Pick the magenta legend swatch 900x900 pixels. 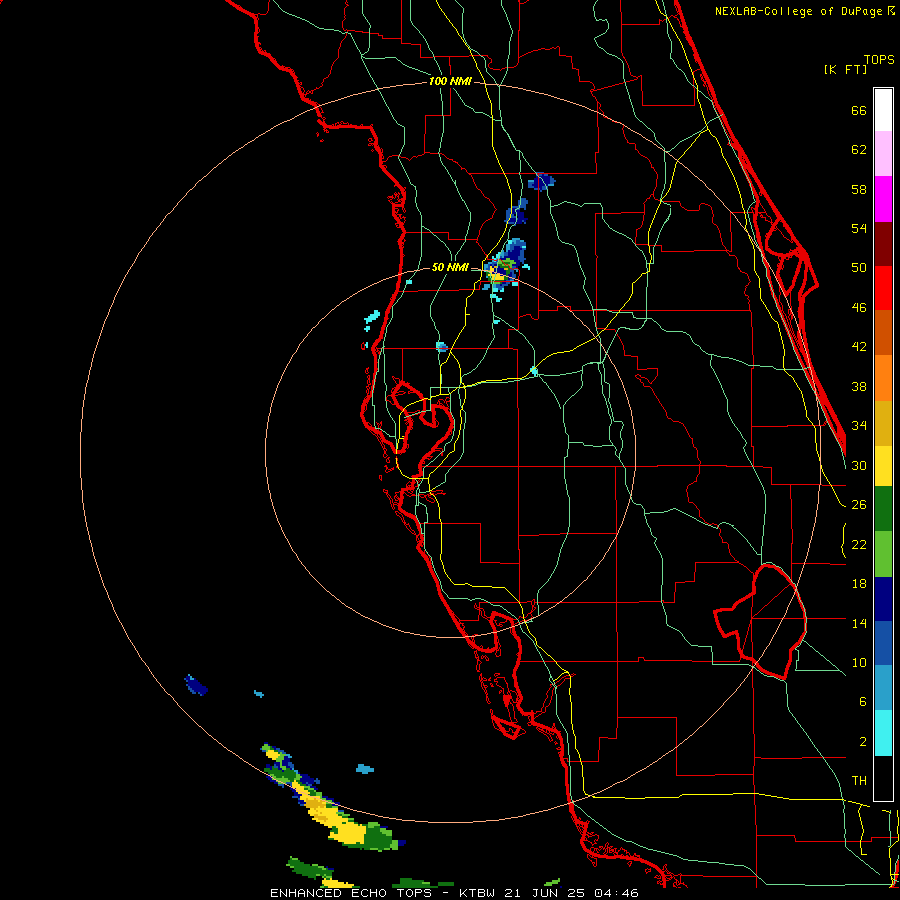883,199
